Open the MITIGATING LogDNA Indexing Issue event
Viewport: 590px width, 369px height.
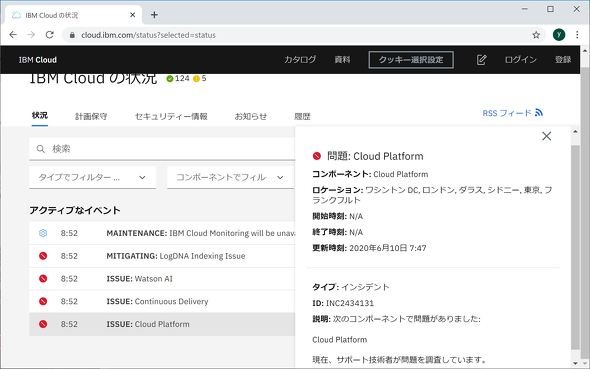162,256
